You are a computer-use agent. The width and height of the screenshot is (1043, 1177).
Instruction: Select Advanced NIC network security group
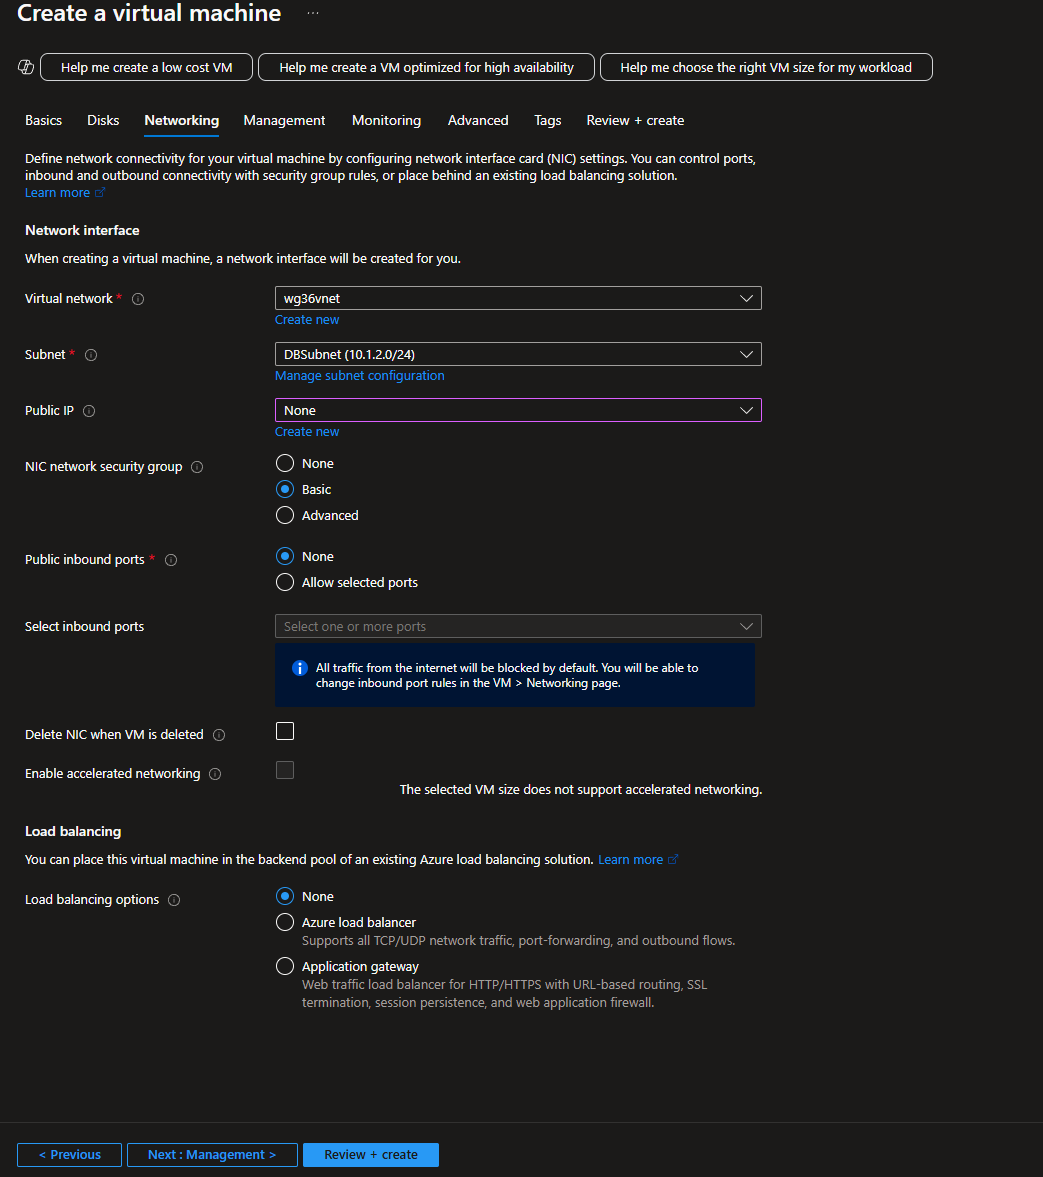point(285,515)
